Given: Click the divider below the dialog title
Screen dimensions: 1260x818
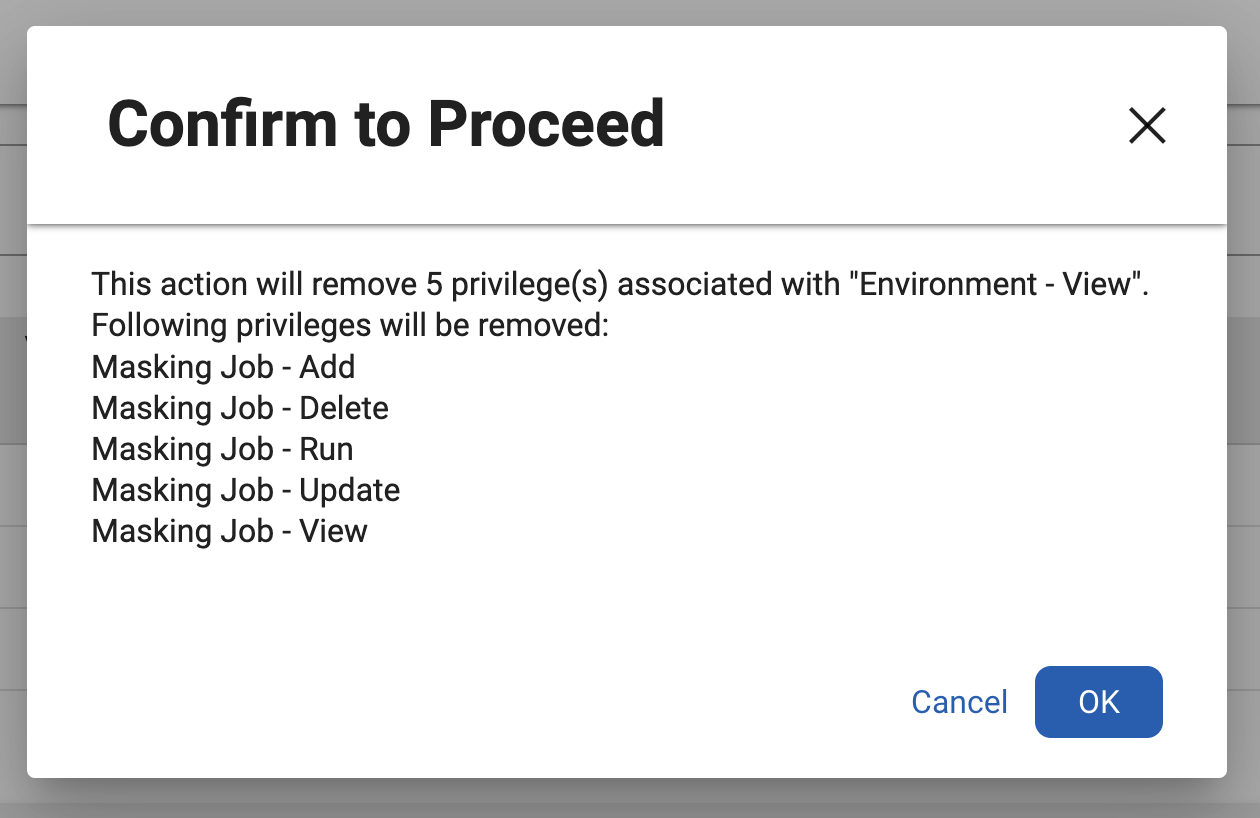Looking at the screenshot, I should click(x=630, y=221).
